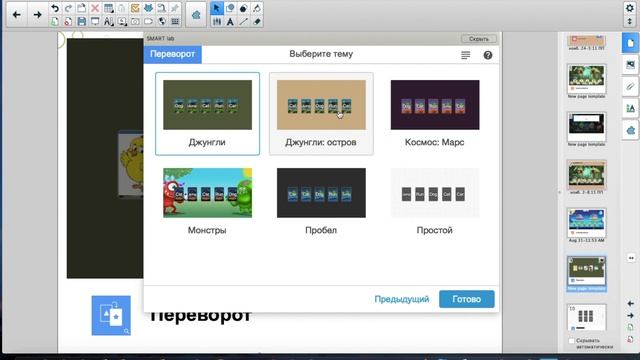
Task: Click the Add Page icon in toolbar
Action: [55, 21]
